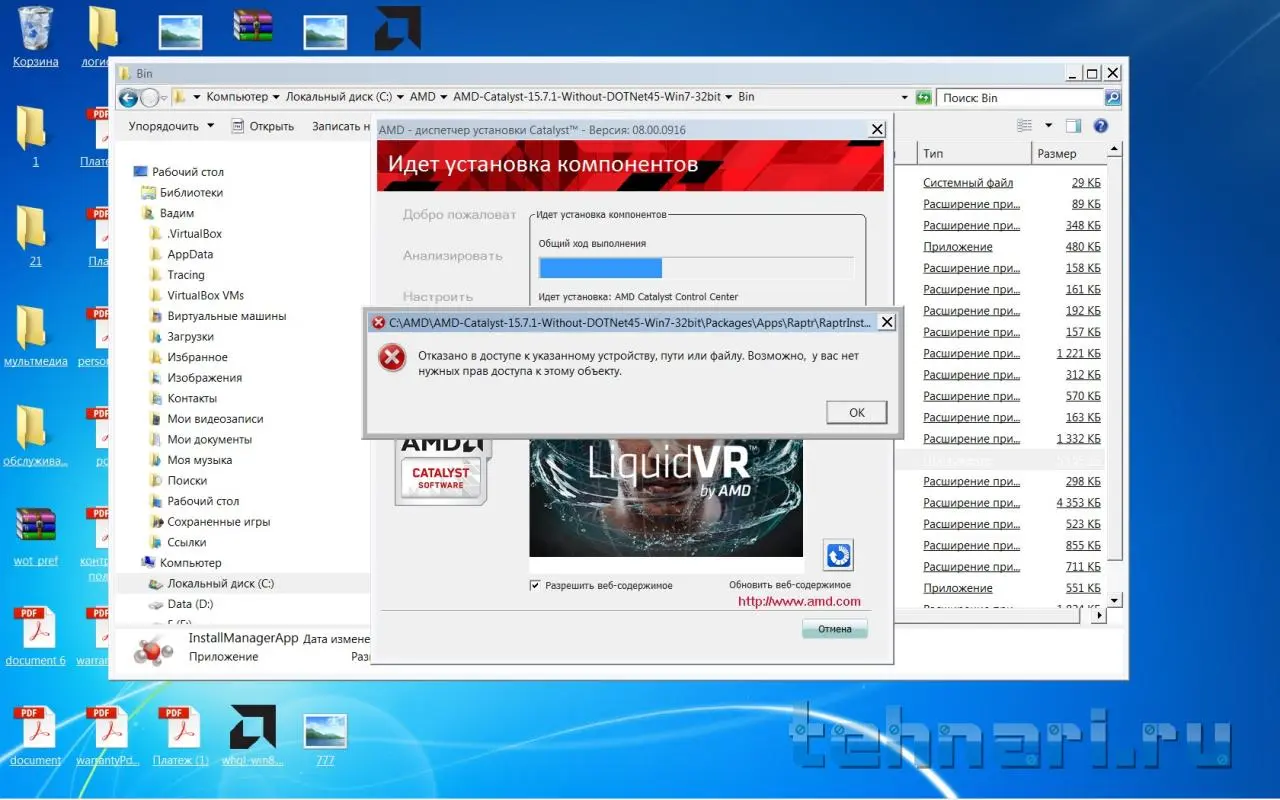This screenshot has height=800, width=1280.
Task: Click Открыть in the Explorer toolbar
Action: (263, 126)
